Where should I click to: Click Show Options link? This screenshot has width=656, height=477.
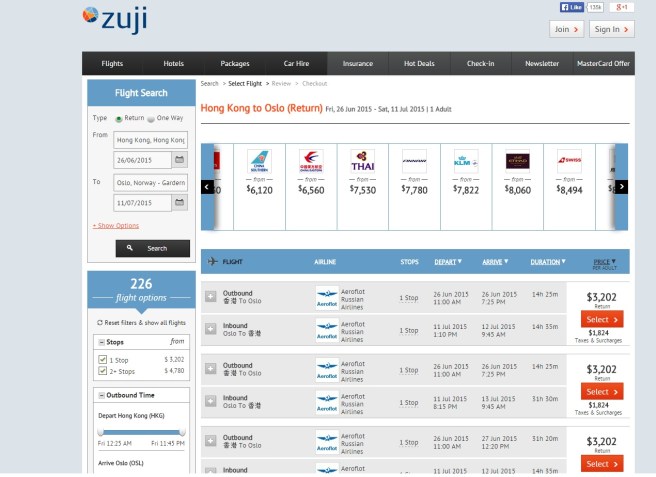coord(116,225)
